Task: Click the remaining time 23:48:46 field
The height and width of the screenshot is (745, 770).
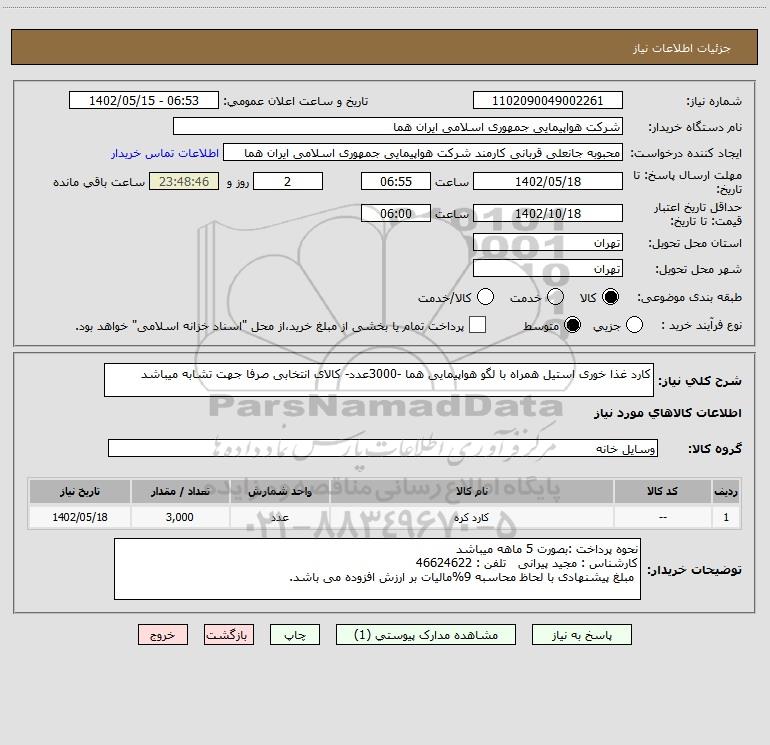Action: click(x=184, y=181)
